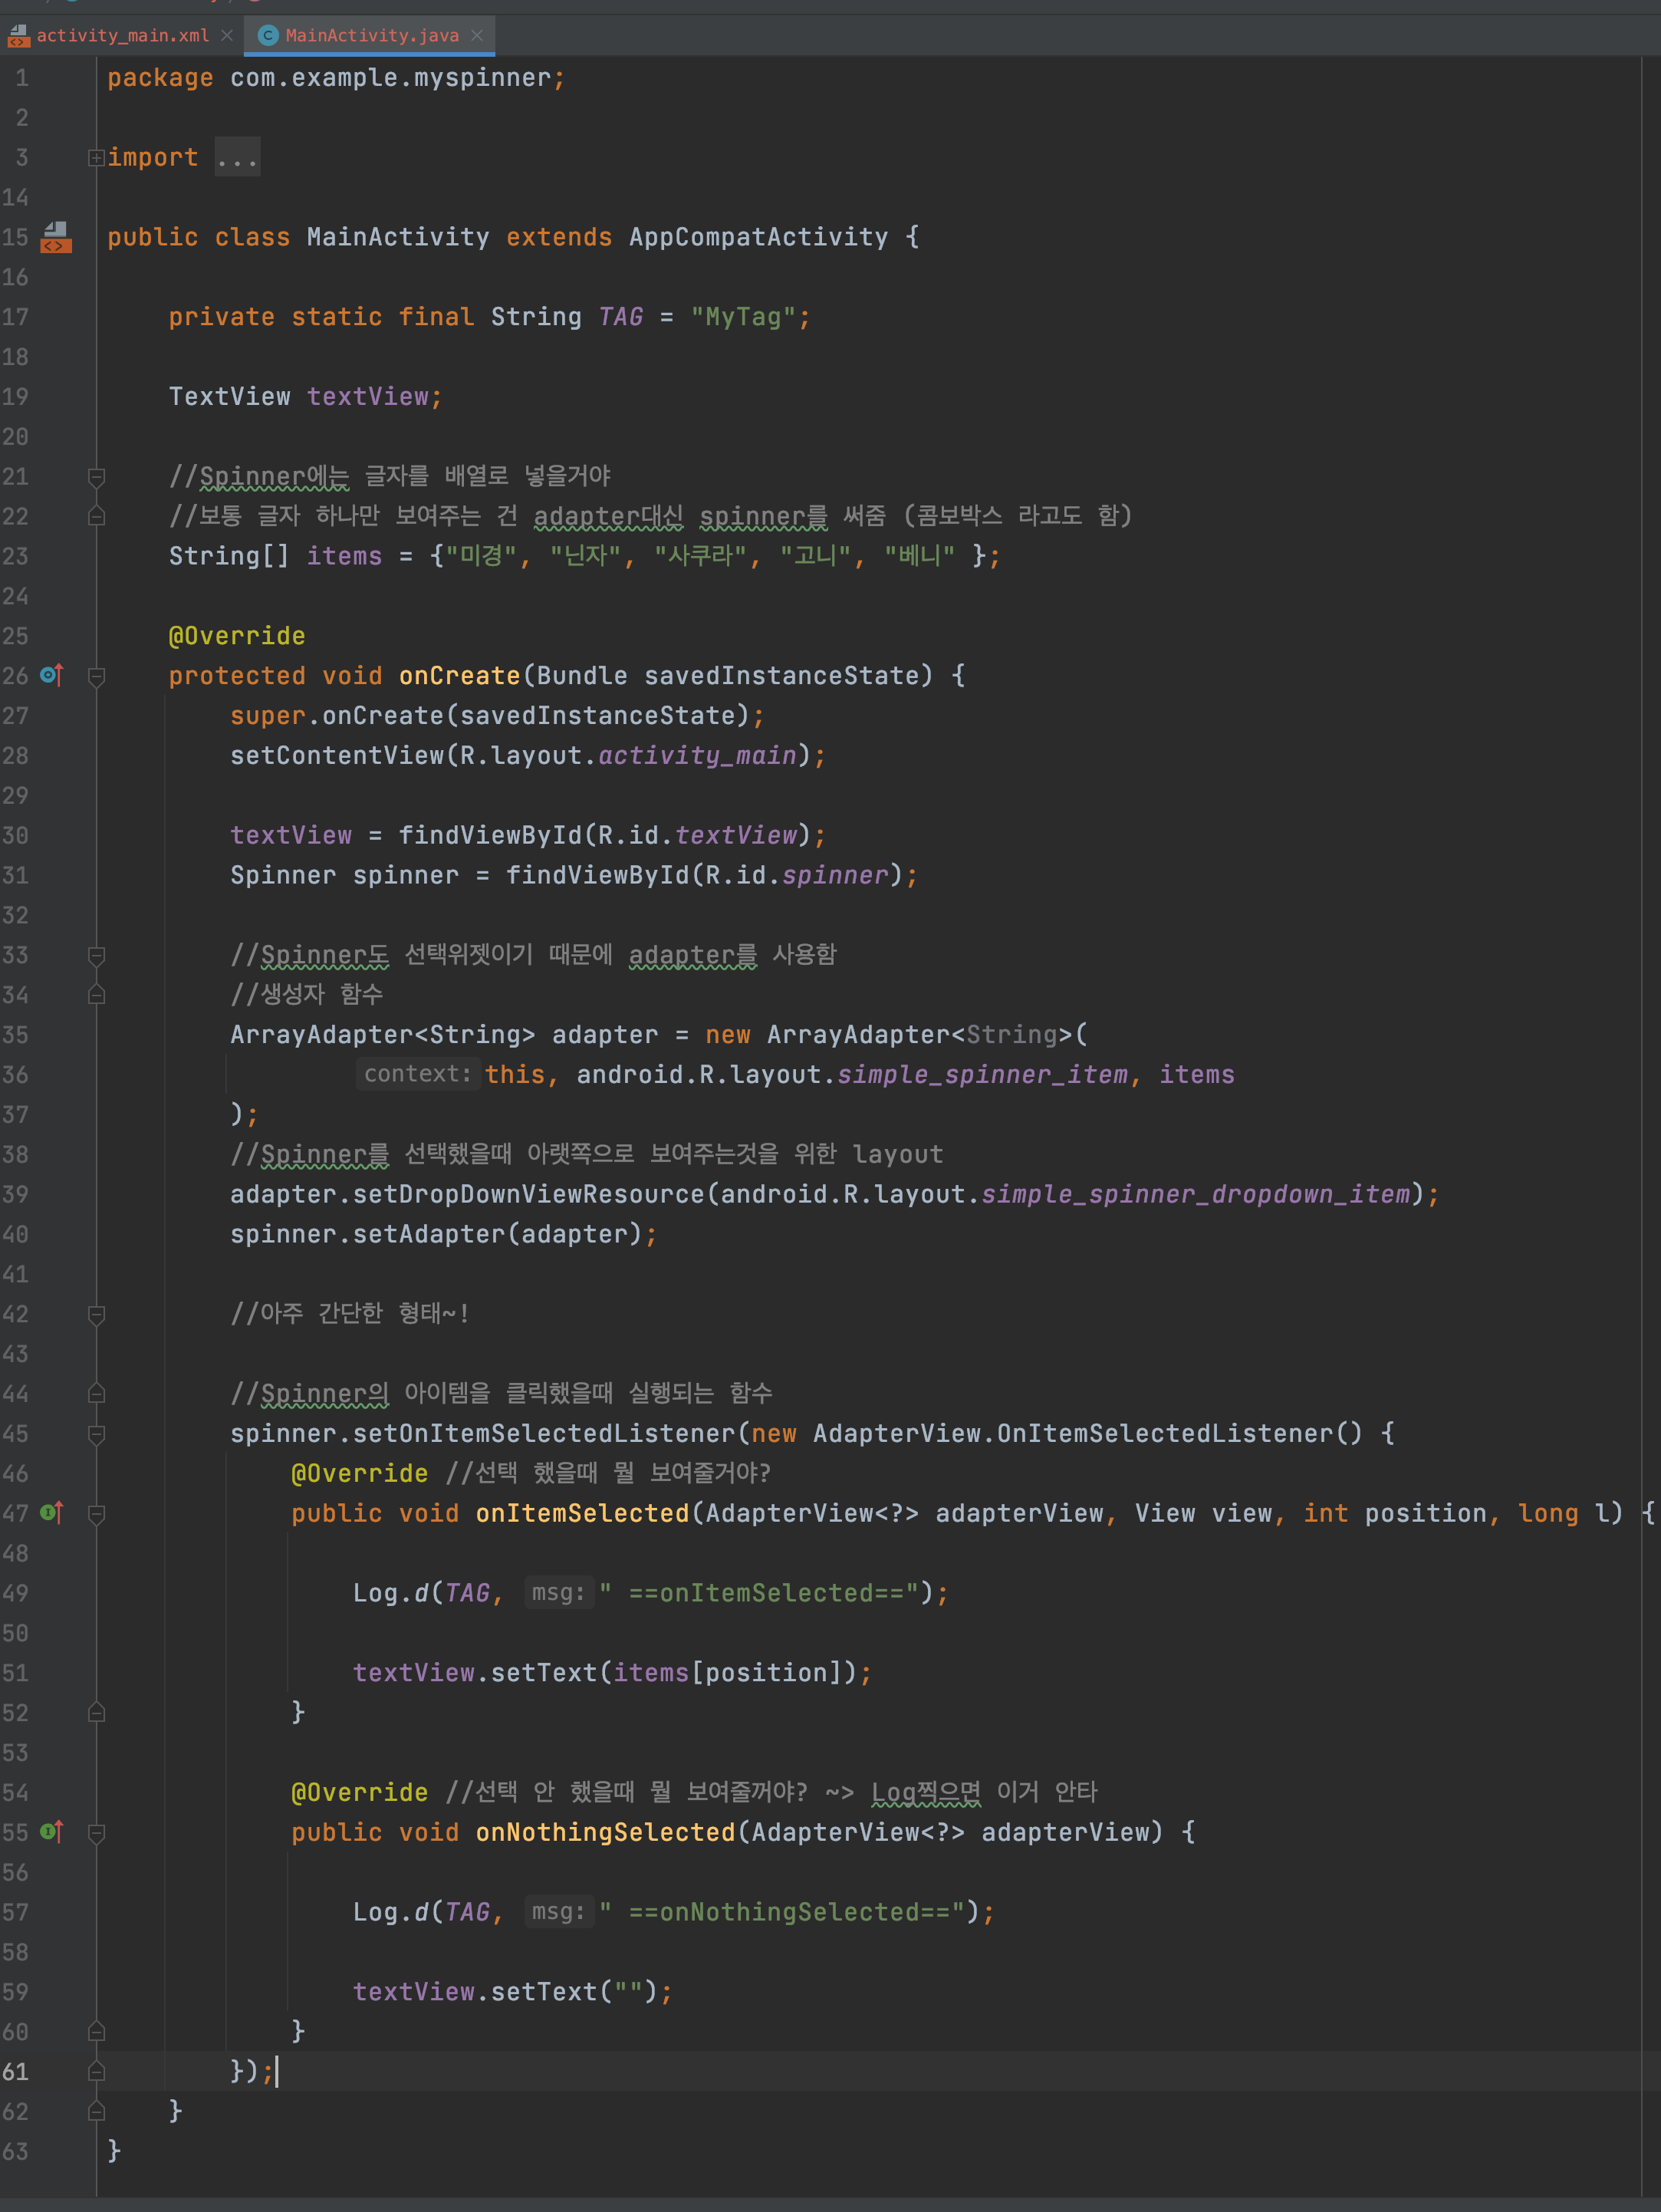Click the implements gutter icon beside onNothingSelected
Viewport: 1661px width, 2212px height.
[52, 1832]
